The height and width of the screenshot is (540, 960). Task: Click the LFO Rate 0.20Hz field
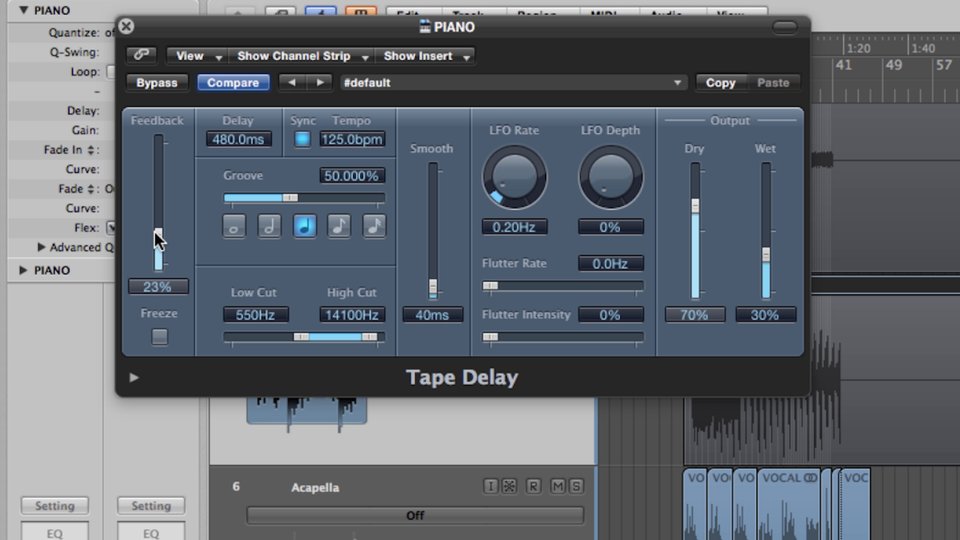[x=514, y=227]
